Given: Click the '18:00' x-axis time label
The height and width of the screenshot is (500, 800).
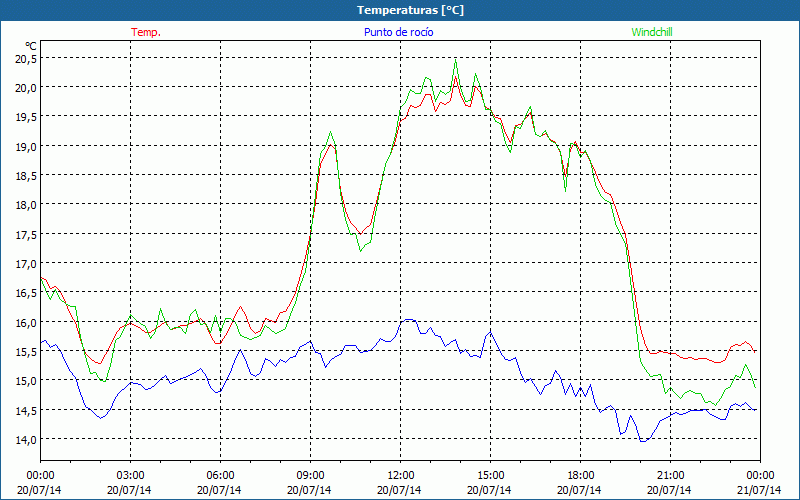Looking at the screenshot, I should pyautogui.click(x=581, y=475).
